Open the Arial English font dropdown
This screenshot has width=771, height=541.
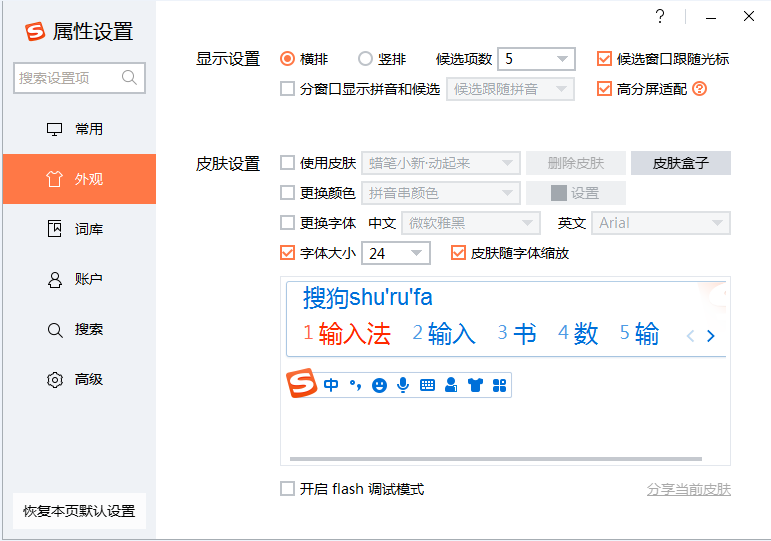(660, 223)
